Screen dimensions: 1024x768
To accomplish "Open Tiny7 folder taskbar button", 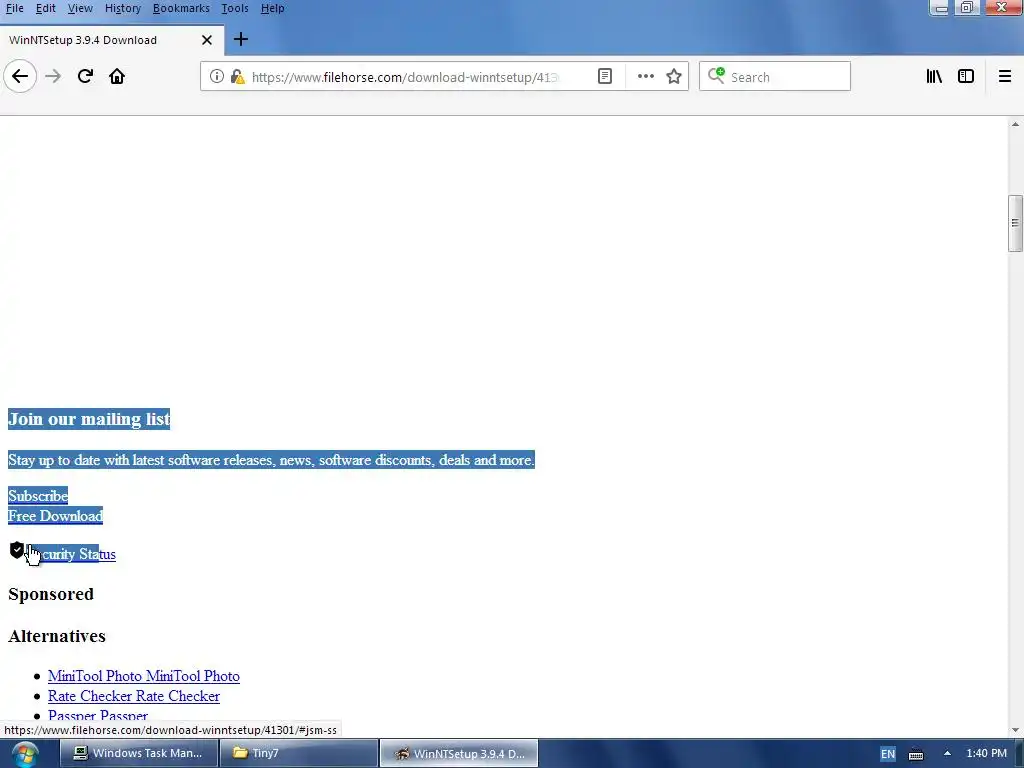I will click(299, 754).
